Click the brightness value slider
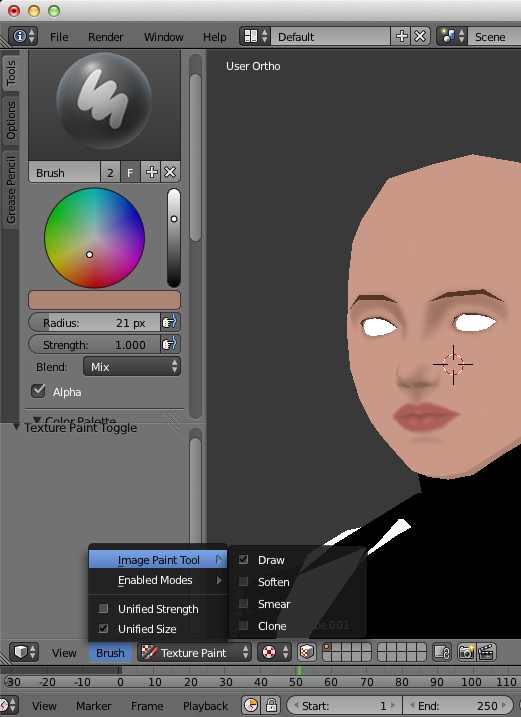The image size is (521, 717). coord(174,238)
